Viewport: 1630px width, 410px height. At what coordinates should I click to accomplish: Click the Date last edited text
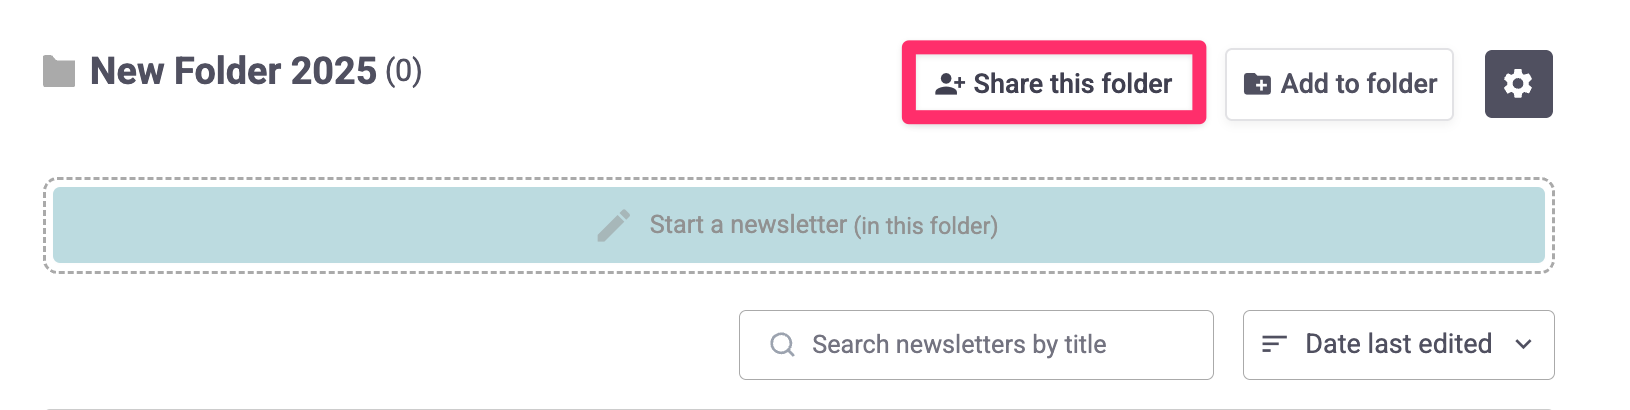point(1398,344)
